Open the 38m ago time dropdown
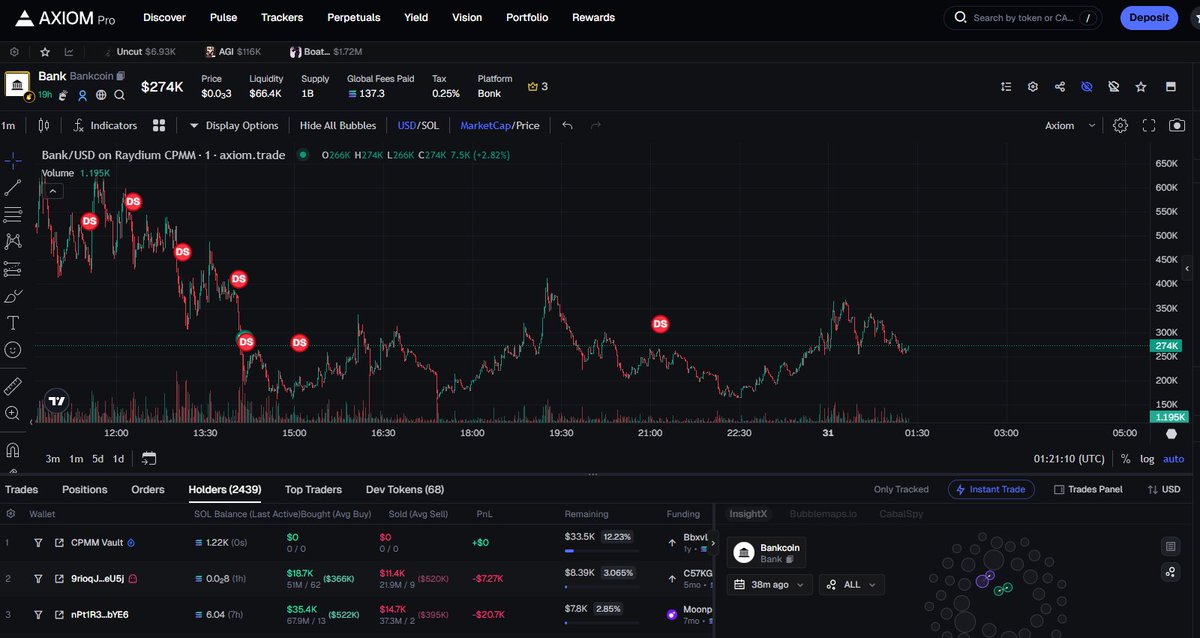The height and width of the screenshot is (638, 1200). coord(770,585)
